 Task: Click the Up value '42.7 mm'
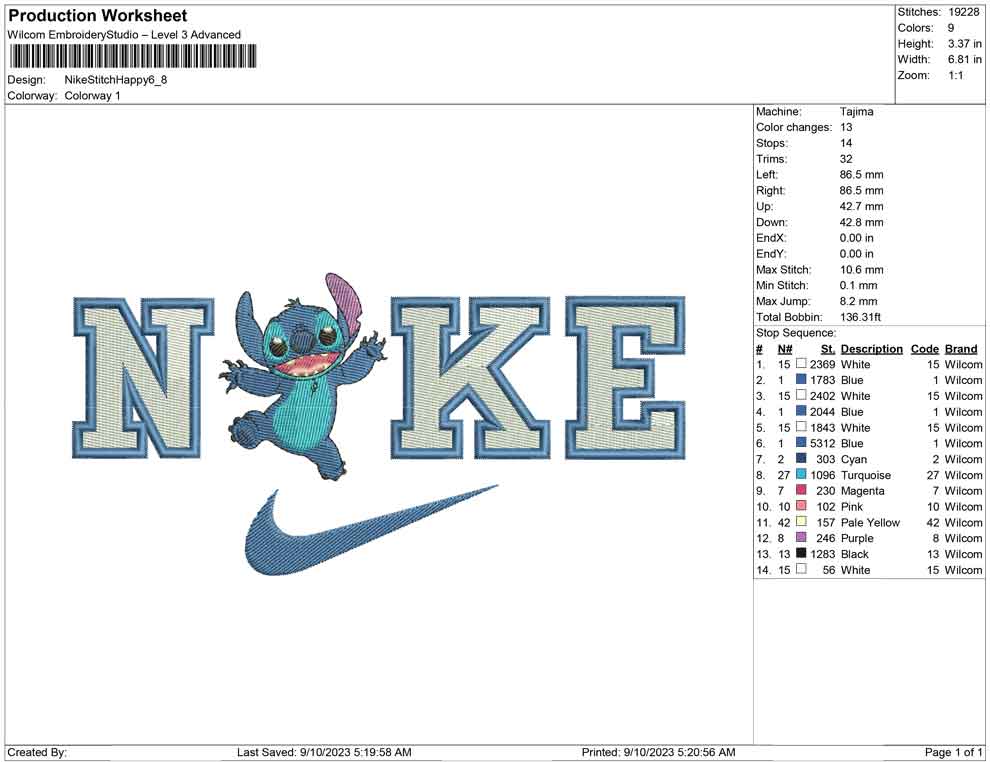(862, 206)
